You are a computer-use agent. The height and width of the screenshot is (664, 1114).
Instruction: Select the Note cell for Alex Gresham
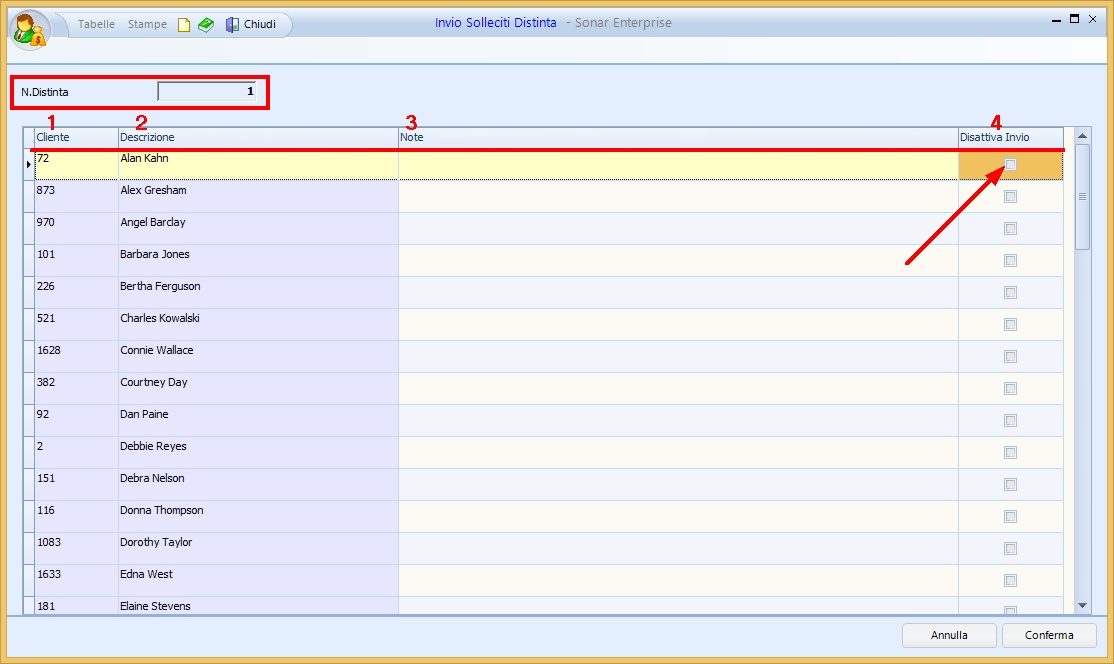click(x=677, y=196)
